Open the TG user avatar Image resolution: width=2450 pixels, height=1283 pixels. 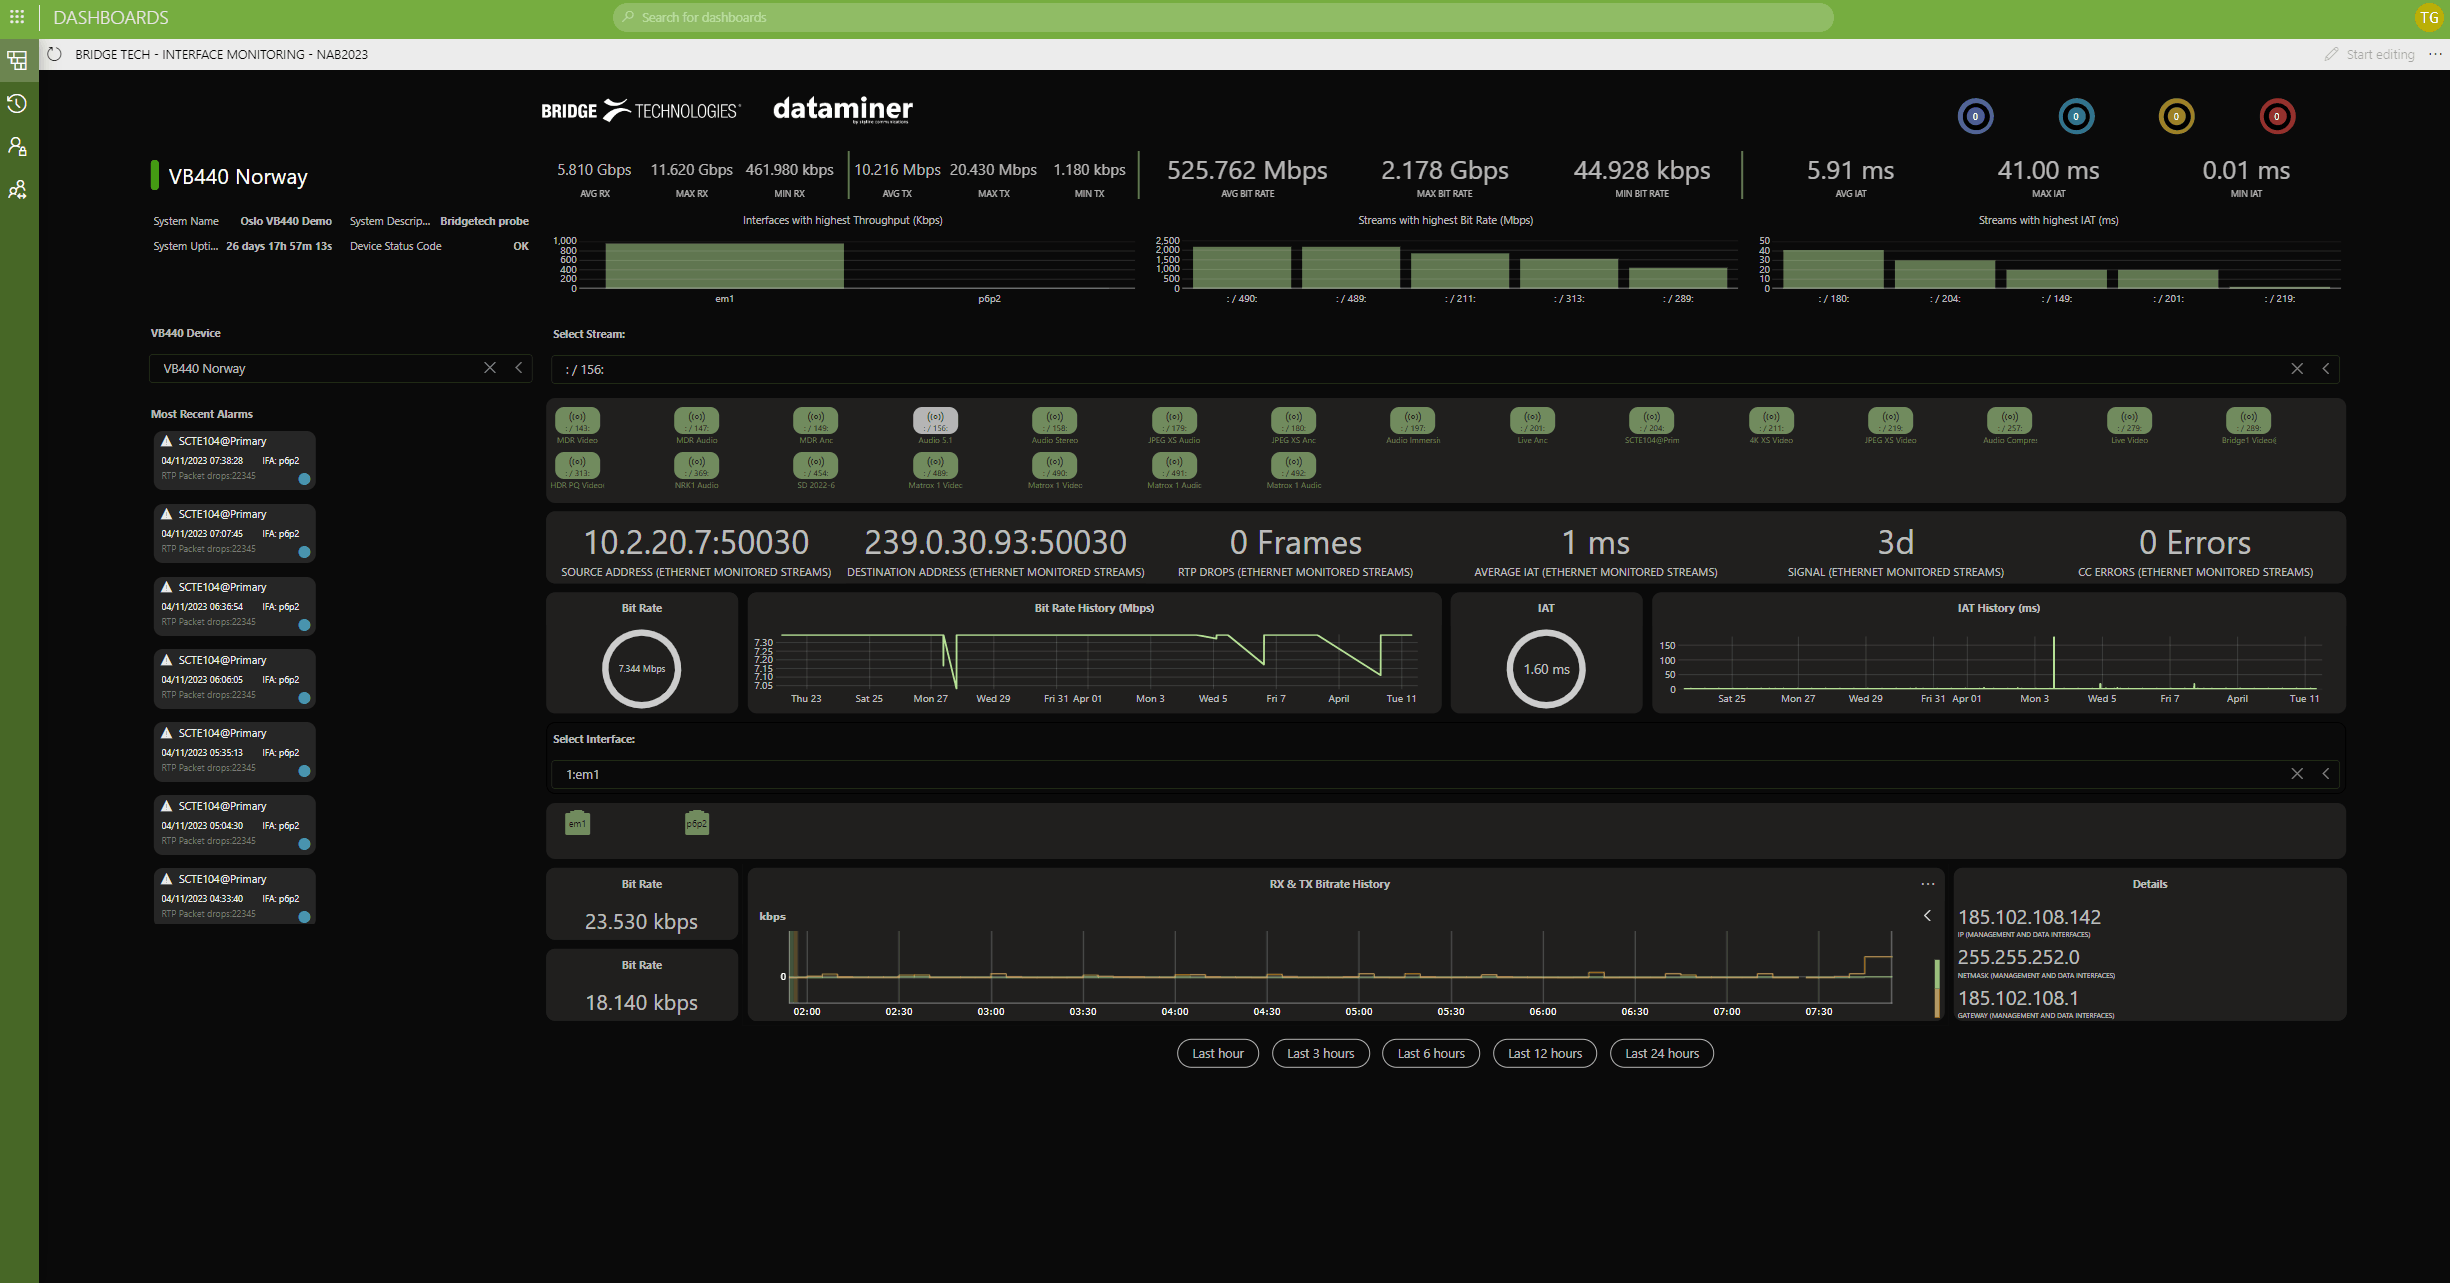click(x=2429, y=17)
